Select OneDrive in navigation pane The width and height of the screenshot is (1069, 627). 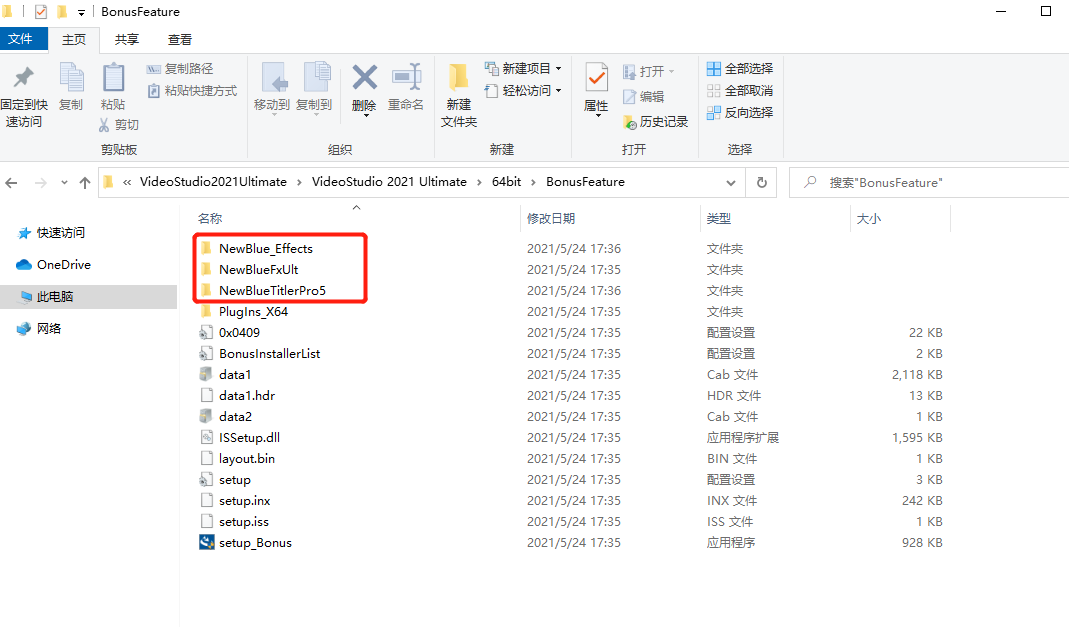(x=63, y=265)
